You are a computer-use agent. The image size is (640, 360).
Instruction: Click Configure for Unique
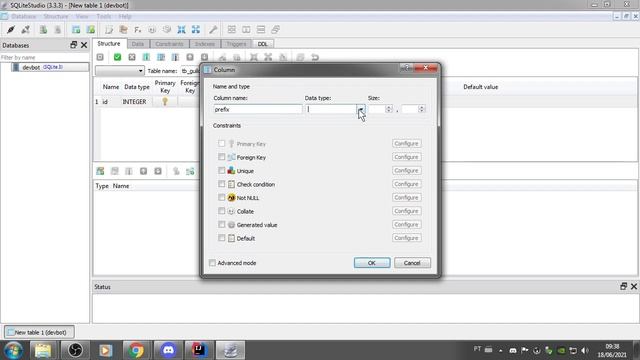click(407, 170)
